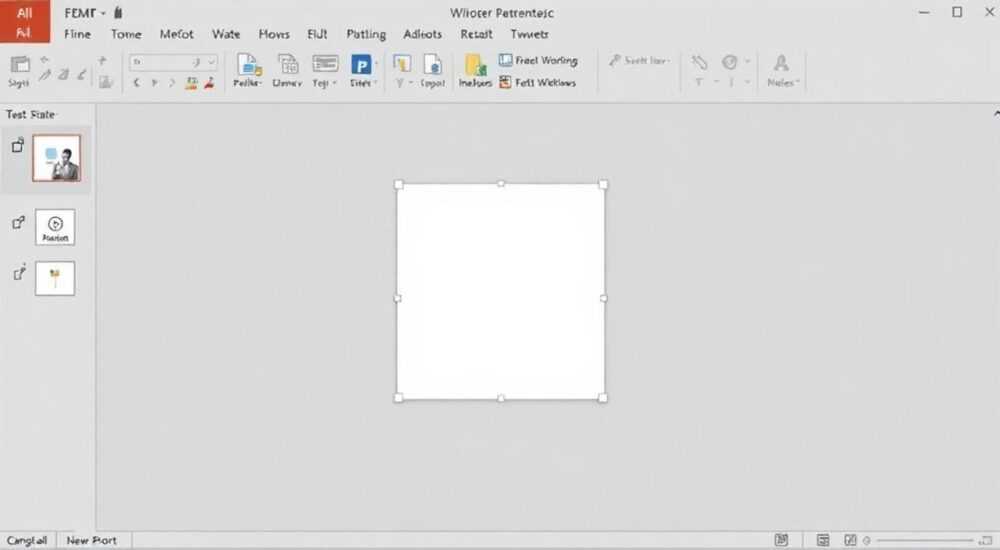Image resolution: width=1000 pixels, height=550 pixels.
Task: Click the Llemey layout icon
Action: click(x=288, y=65)
